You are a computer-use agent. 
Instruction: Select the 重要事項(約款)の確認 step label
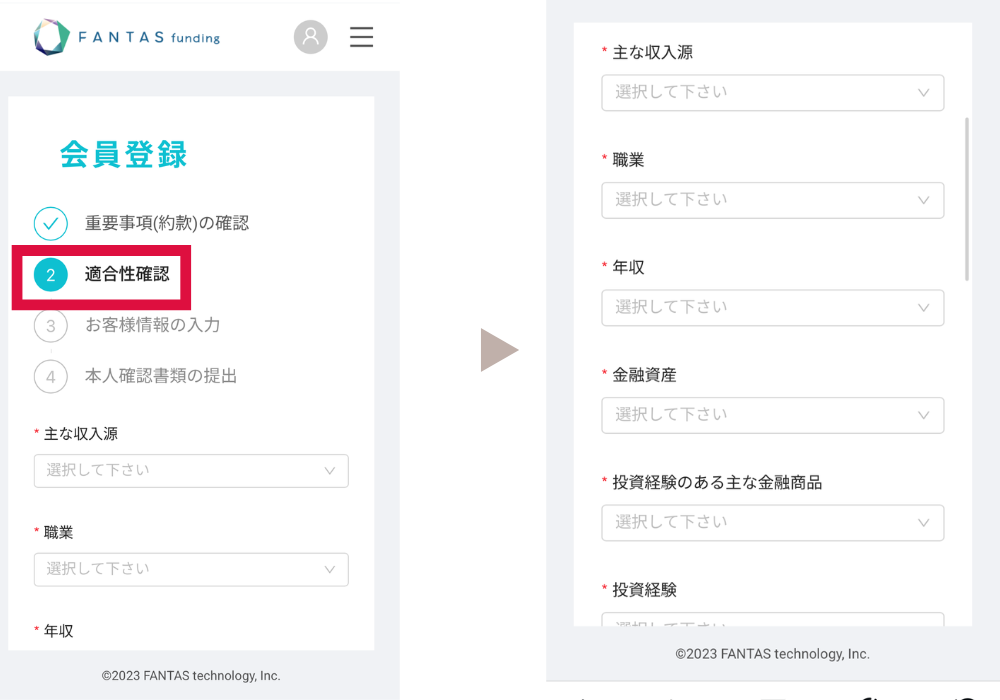point(167,223)
